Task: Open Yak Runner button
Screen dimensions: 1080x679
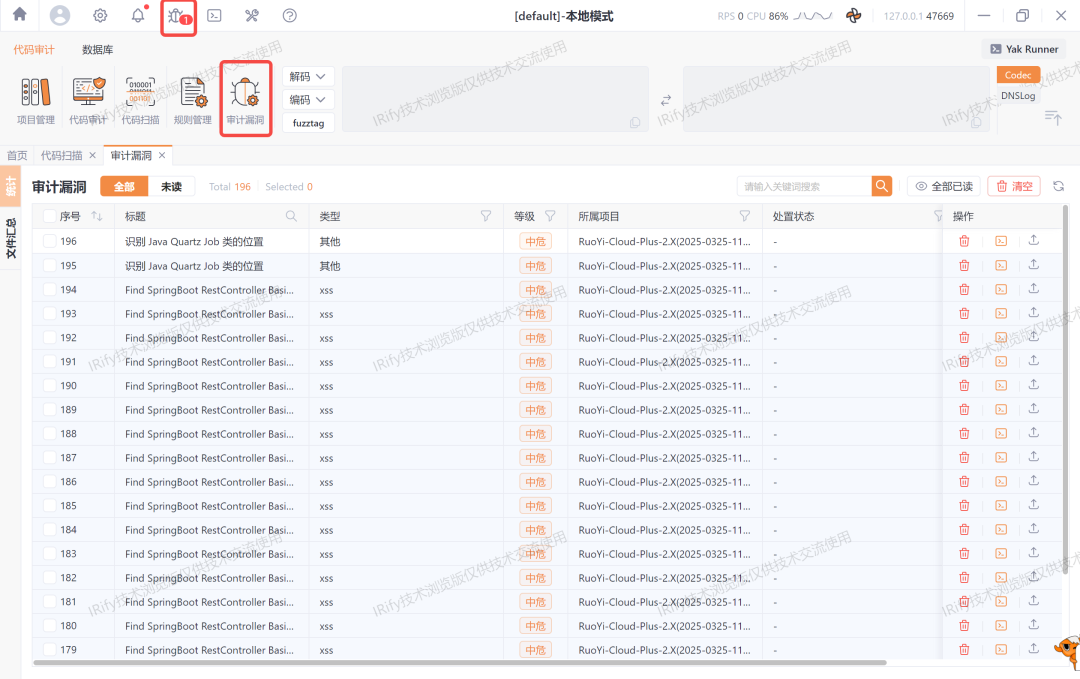Action: coord(1024,49)
